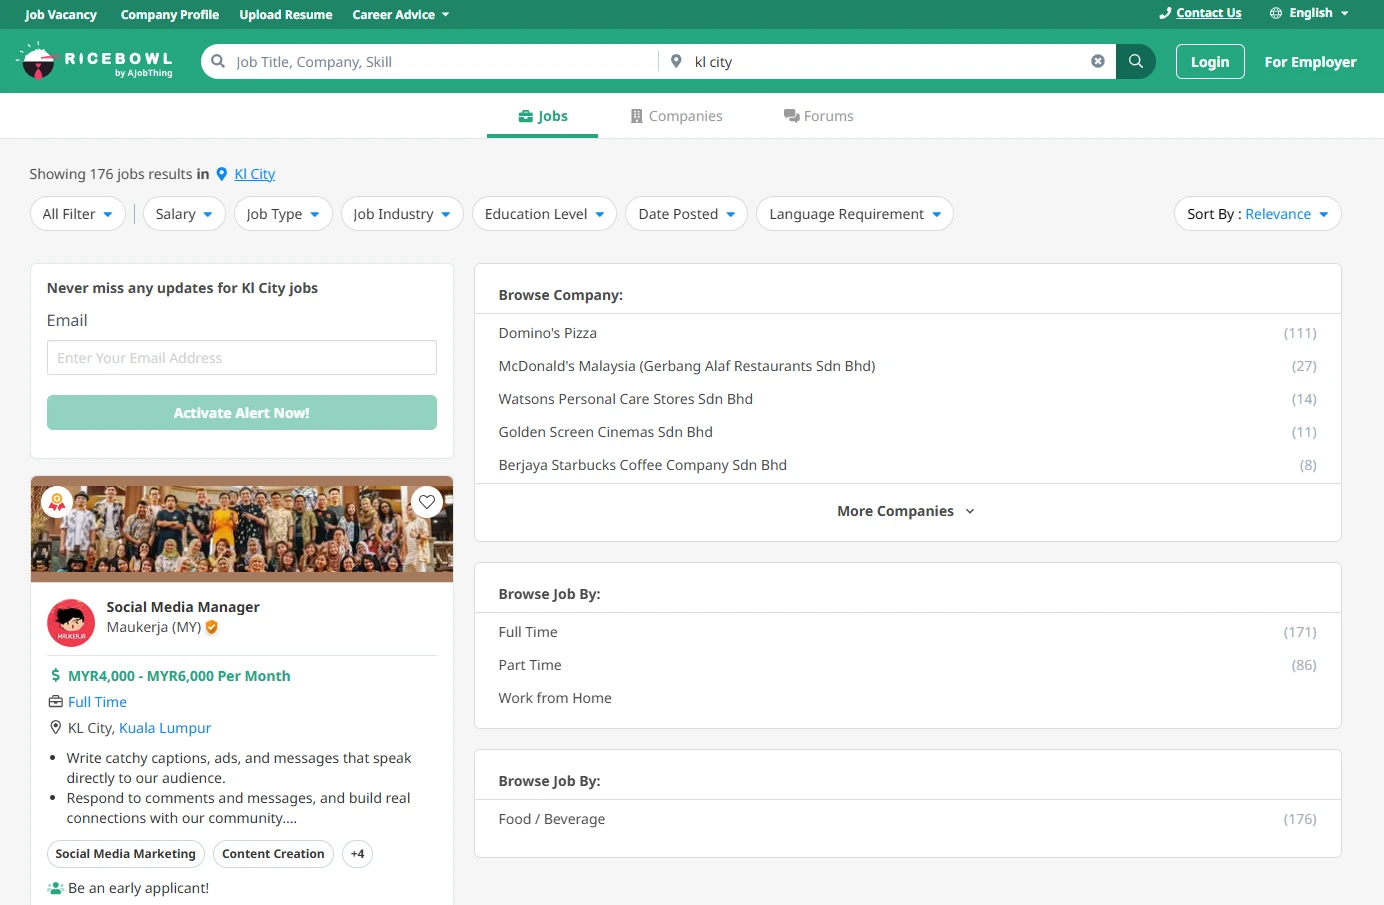Image resolution: width=1384 pixels, height=905 pixels.
Task: Click the Content Creation skill tag
Action: [x=273, y=854]
